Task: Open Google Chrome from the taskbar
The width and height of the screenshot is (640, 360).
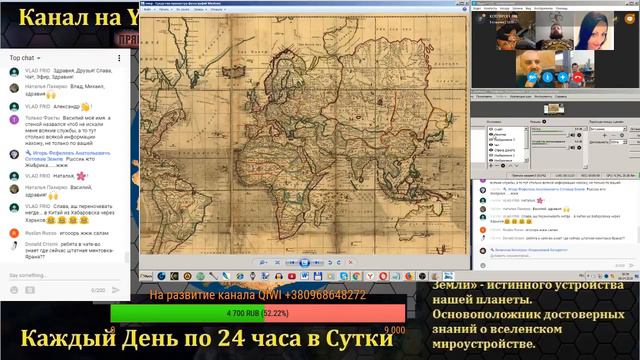Action: (356, 276)
